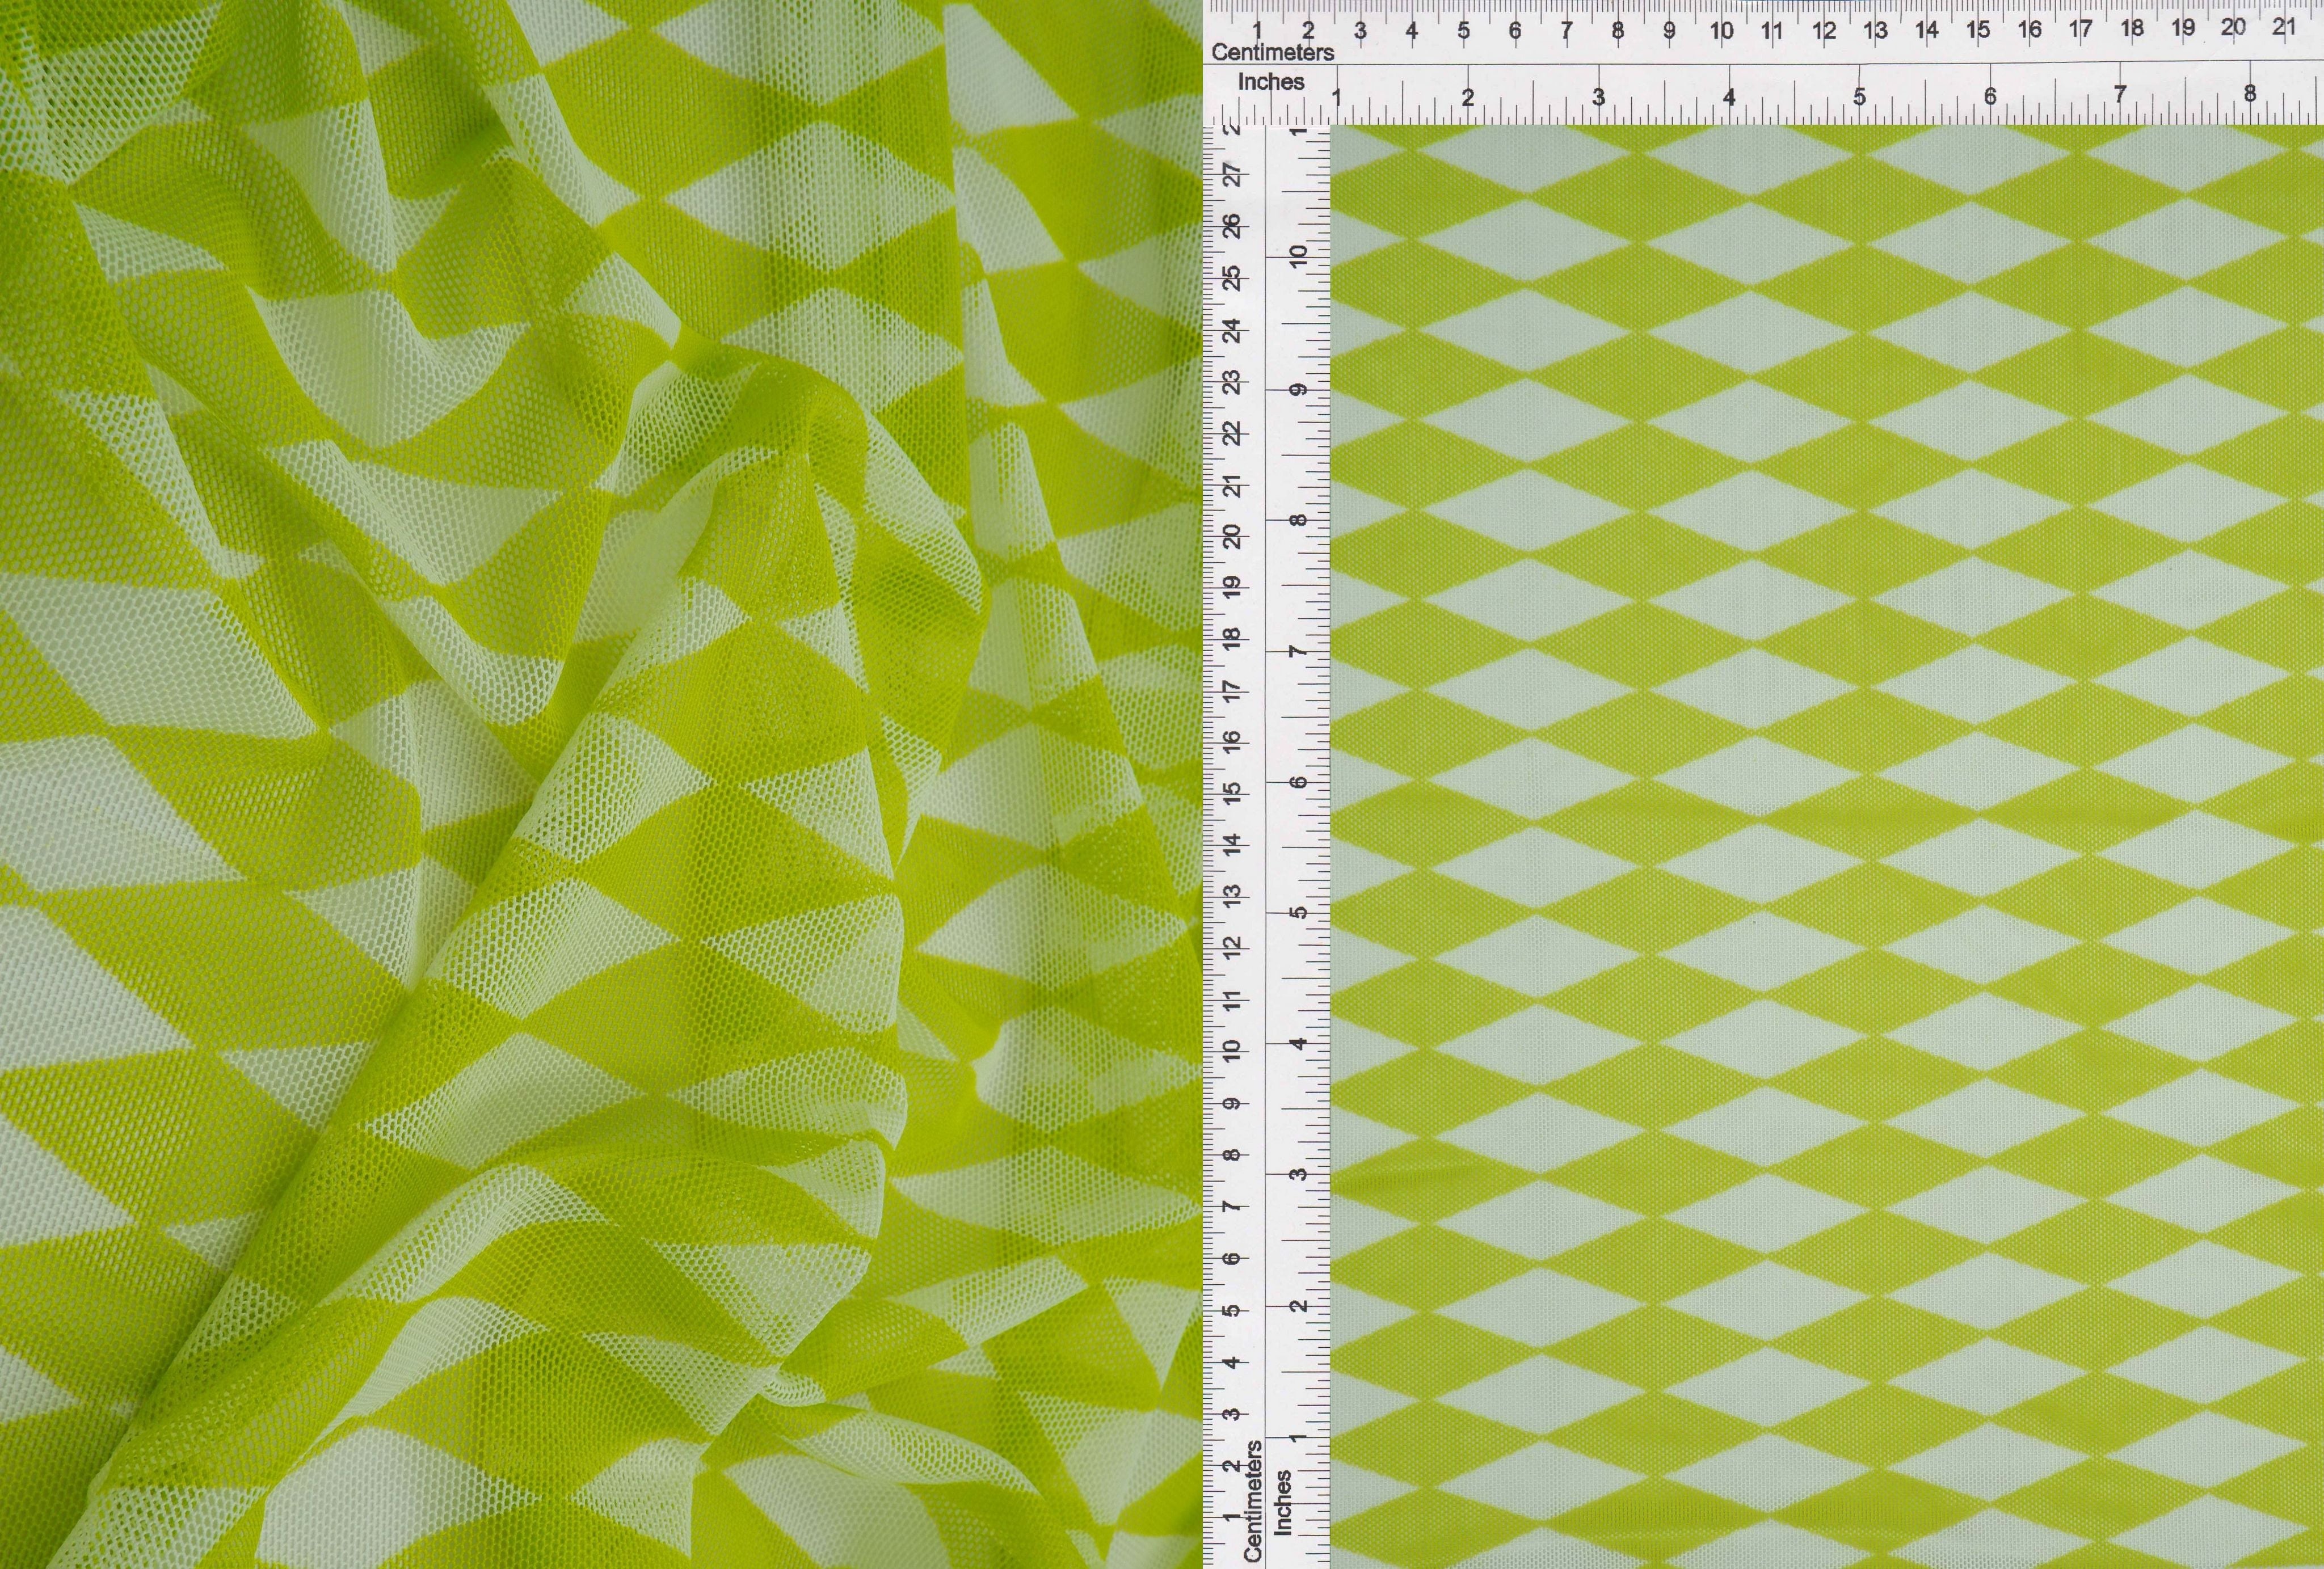Click the 15 mark on top centimeter ruler
Viewport: 2324px width, 1569px height.
(x=1978, y=29)
